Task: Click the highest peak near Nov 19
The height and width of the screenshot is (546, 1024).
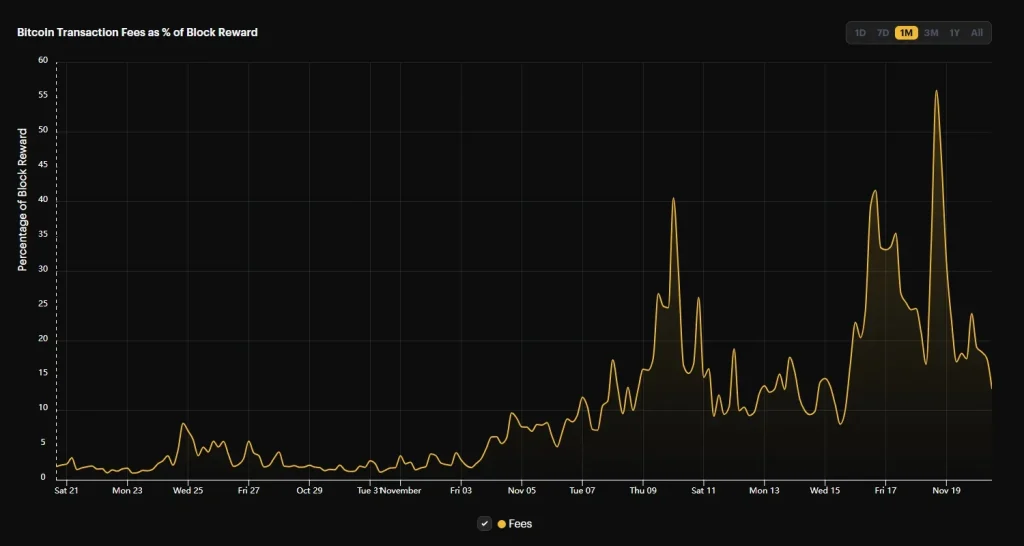Action: (936, 91)
